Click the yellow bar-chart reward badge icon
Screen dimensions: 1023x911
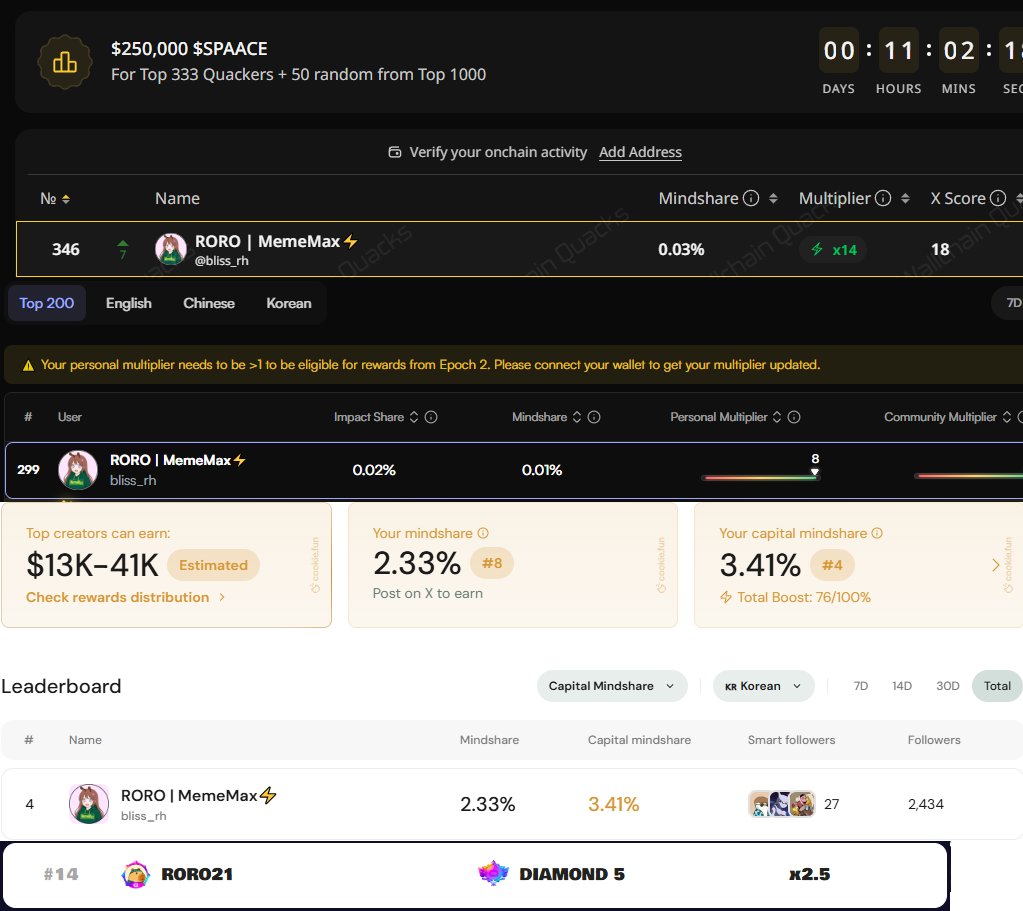coord(64,61)
